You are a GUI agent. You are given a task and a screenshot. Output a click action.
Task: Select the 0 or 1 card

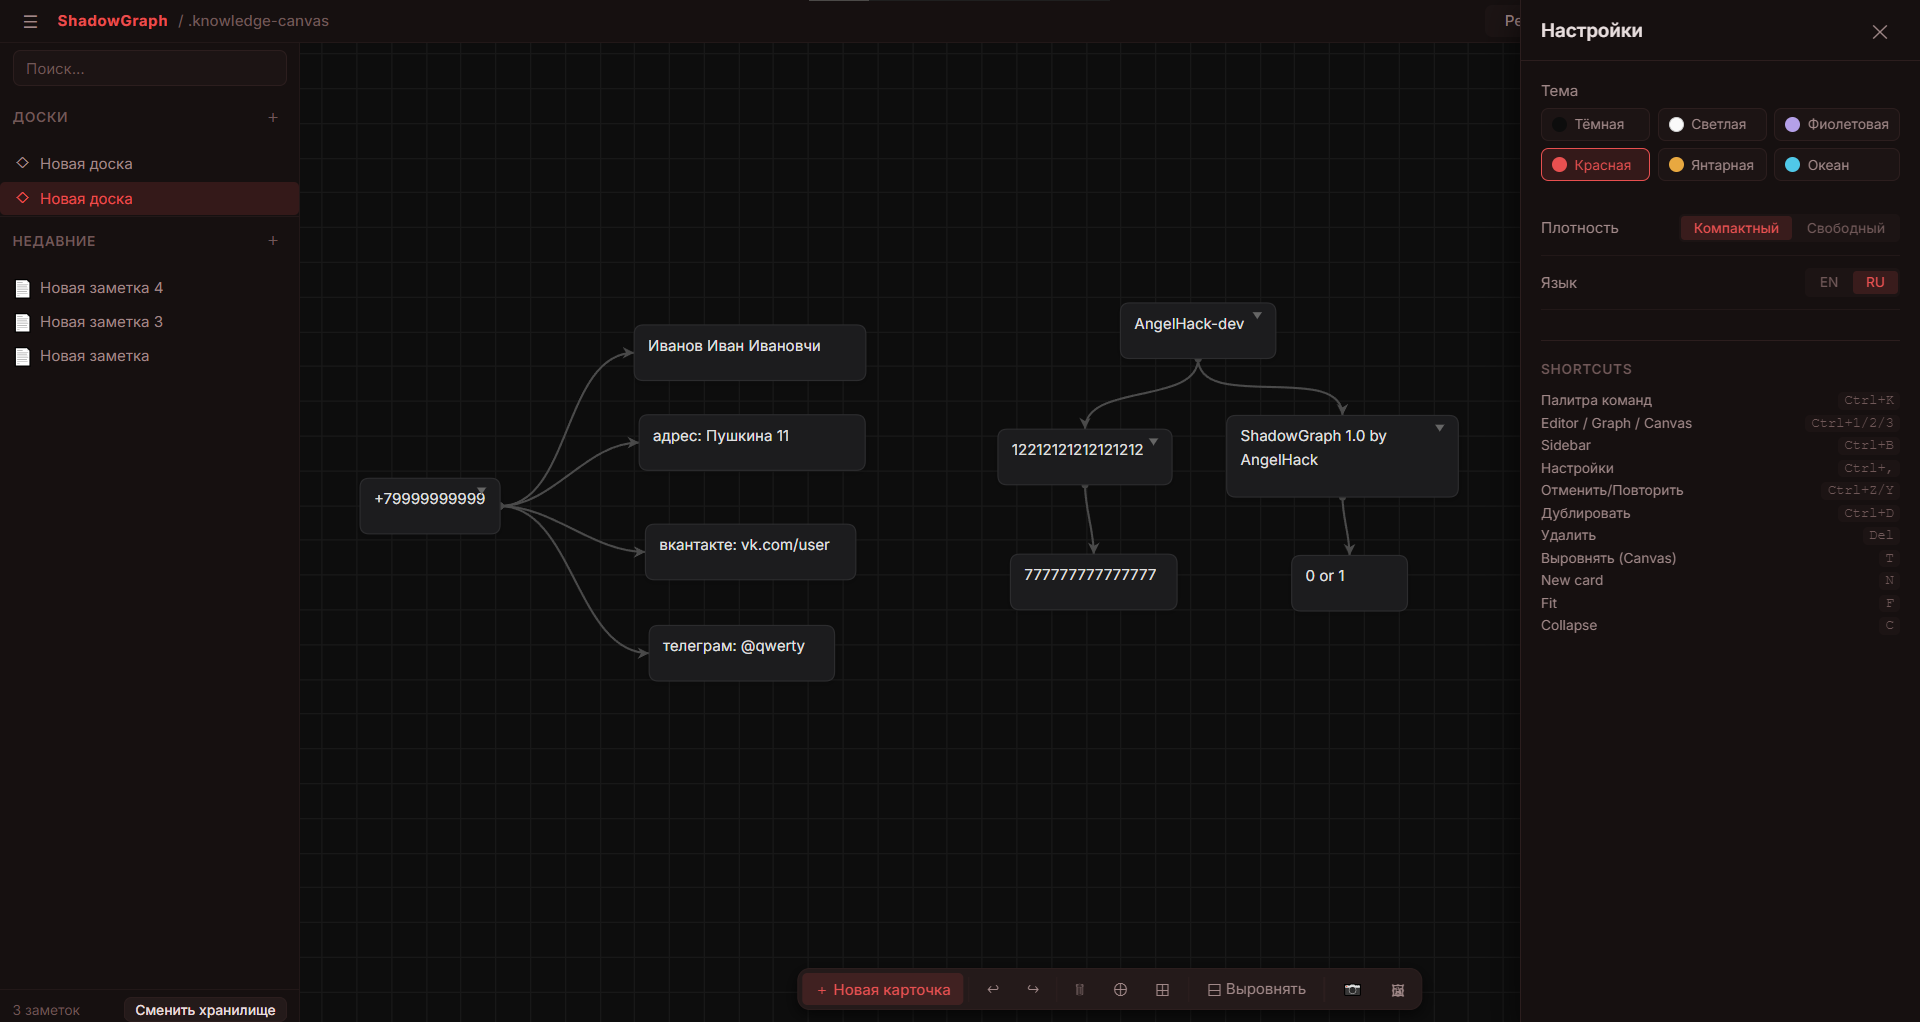pyautogui.click(x=1349, y=583)
